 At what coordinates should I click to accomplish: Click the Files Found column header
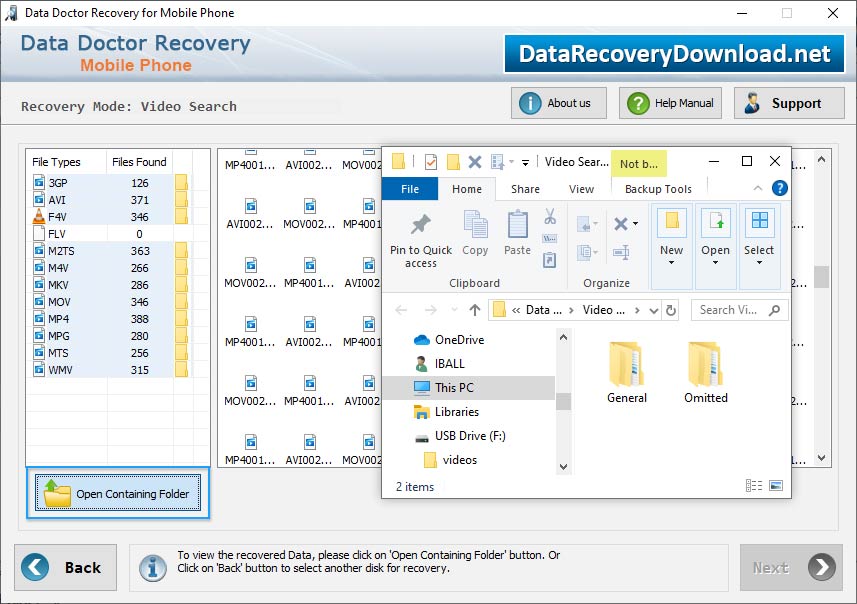pyautogui.click(x=139, y=162)
